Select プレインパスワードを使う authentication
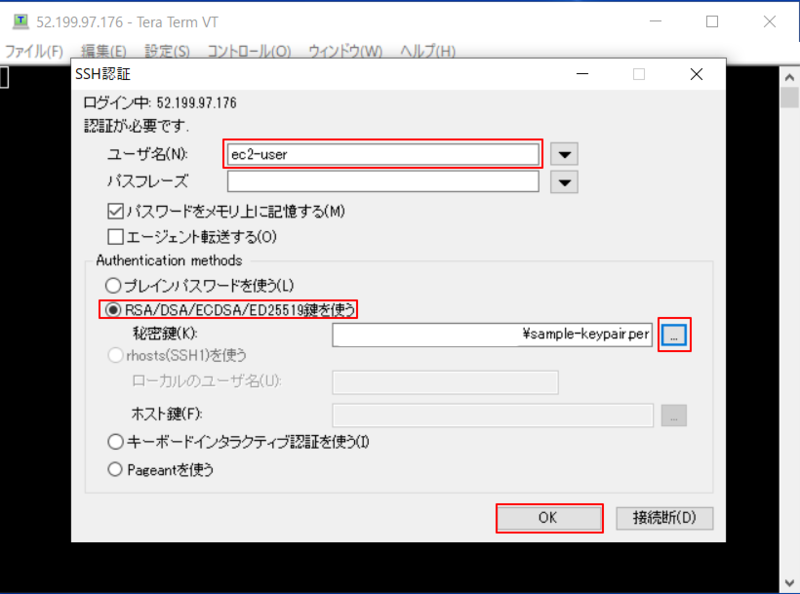800x594 pixels. (112, 284)
